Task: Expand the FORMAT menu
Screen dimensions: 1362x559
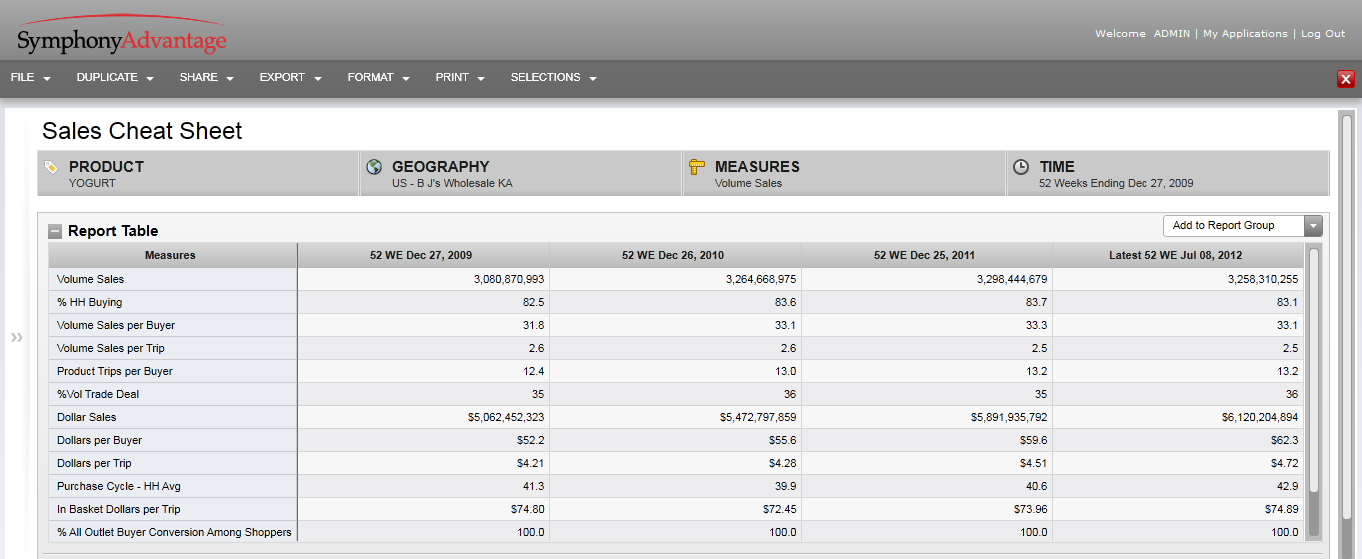Action: [x=378, y=78]
